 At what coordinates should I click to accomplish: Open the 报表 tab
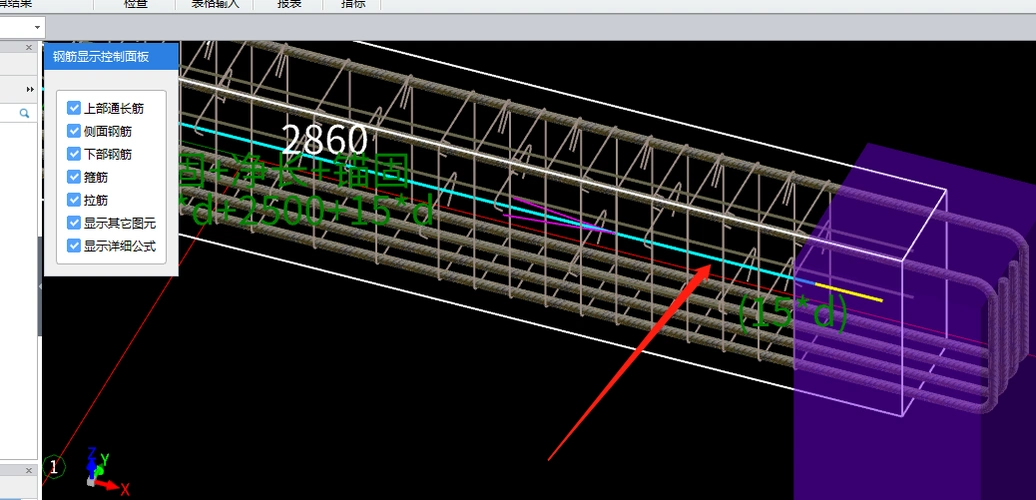point(288,5)
